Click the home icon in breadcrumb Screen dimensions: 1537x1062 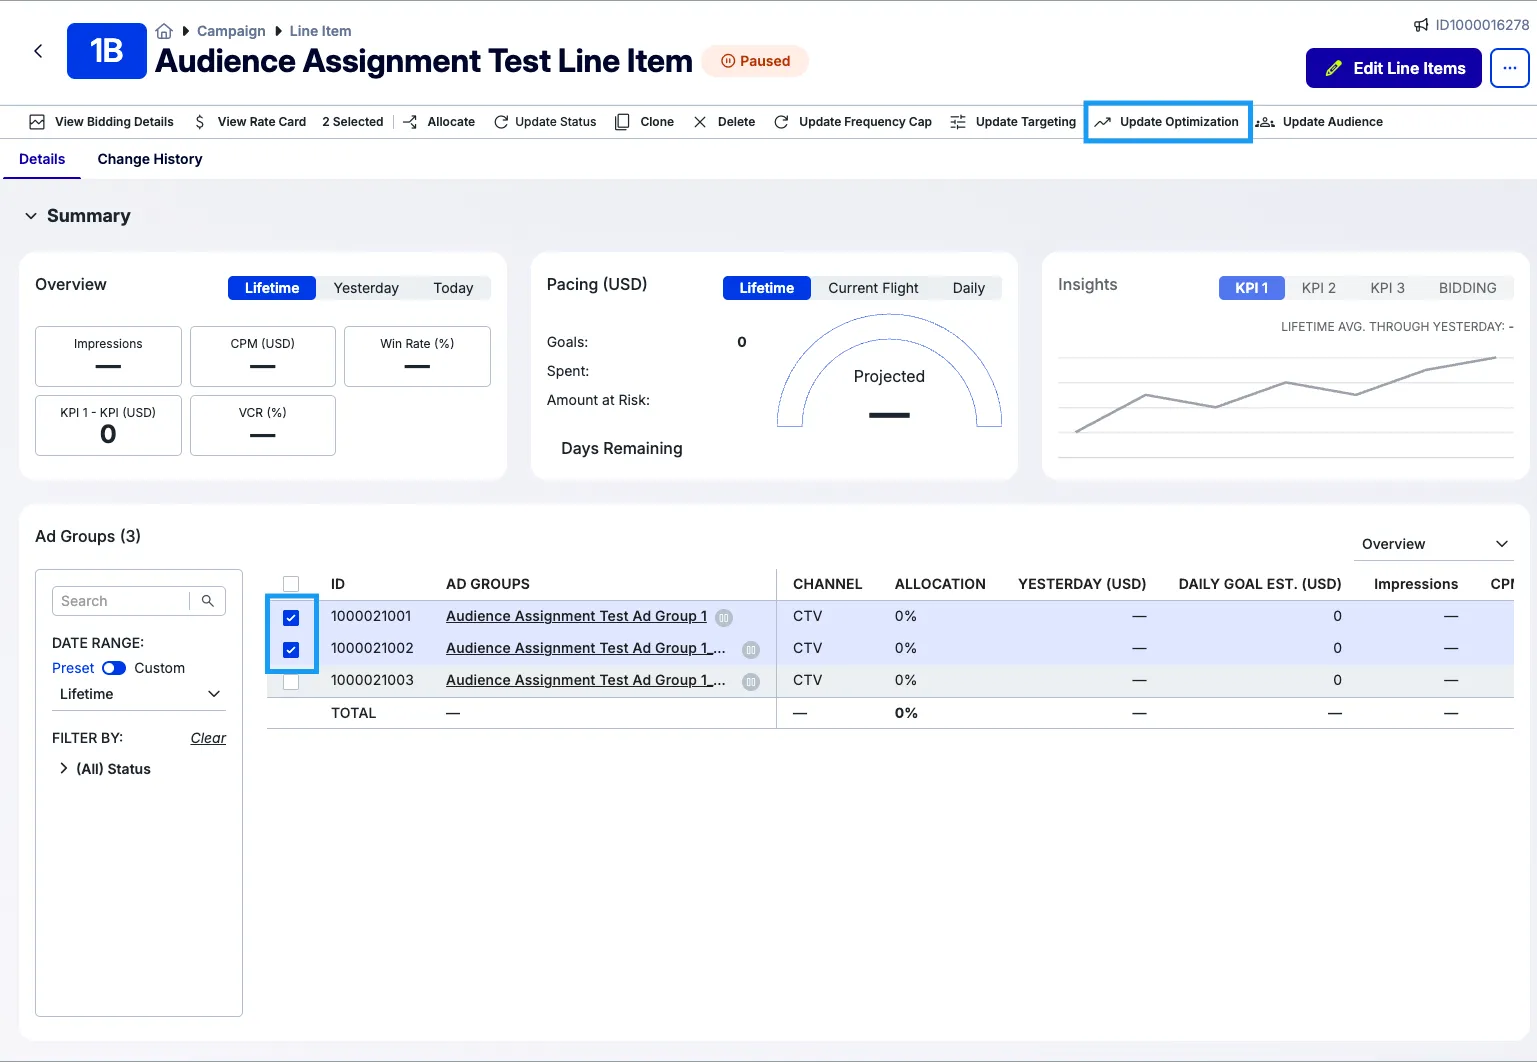coord(164,31)
